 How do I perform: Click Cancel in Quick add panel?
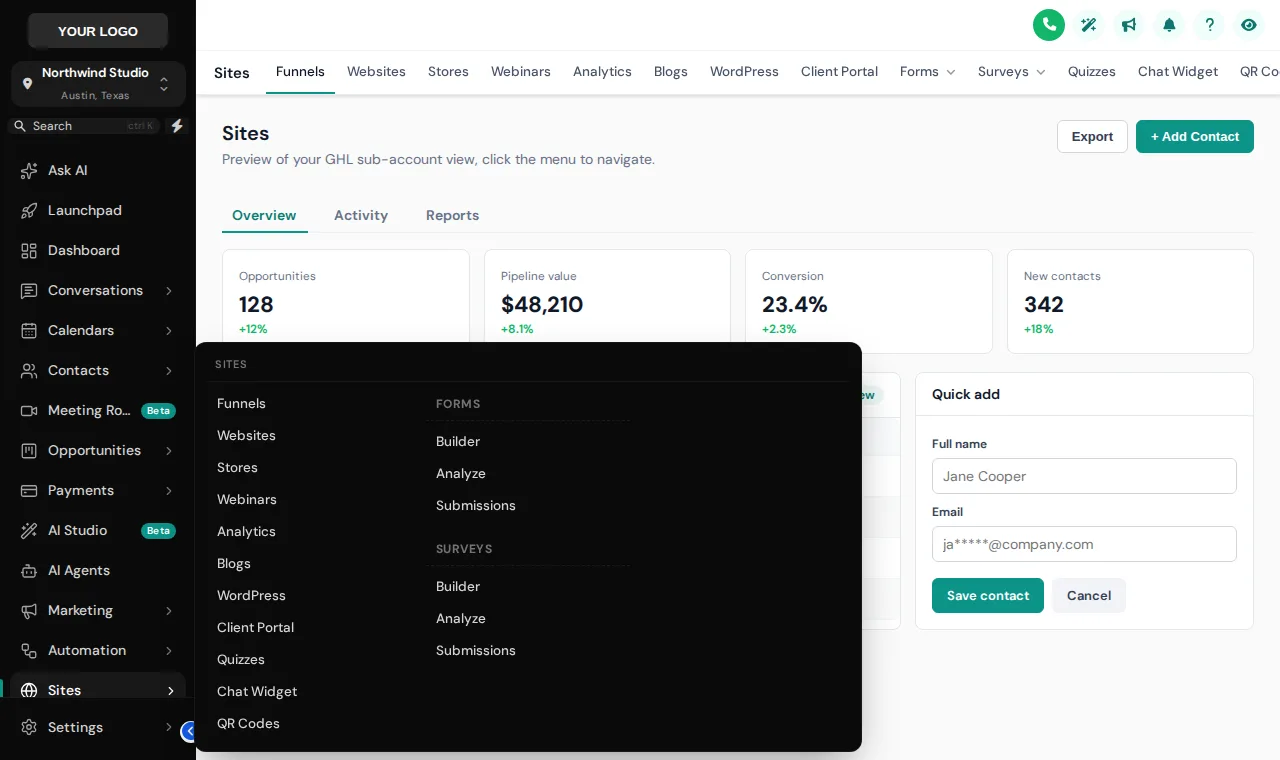coord(1089,595)
